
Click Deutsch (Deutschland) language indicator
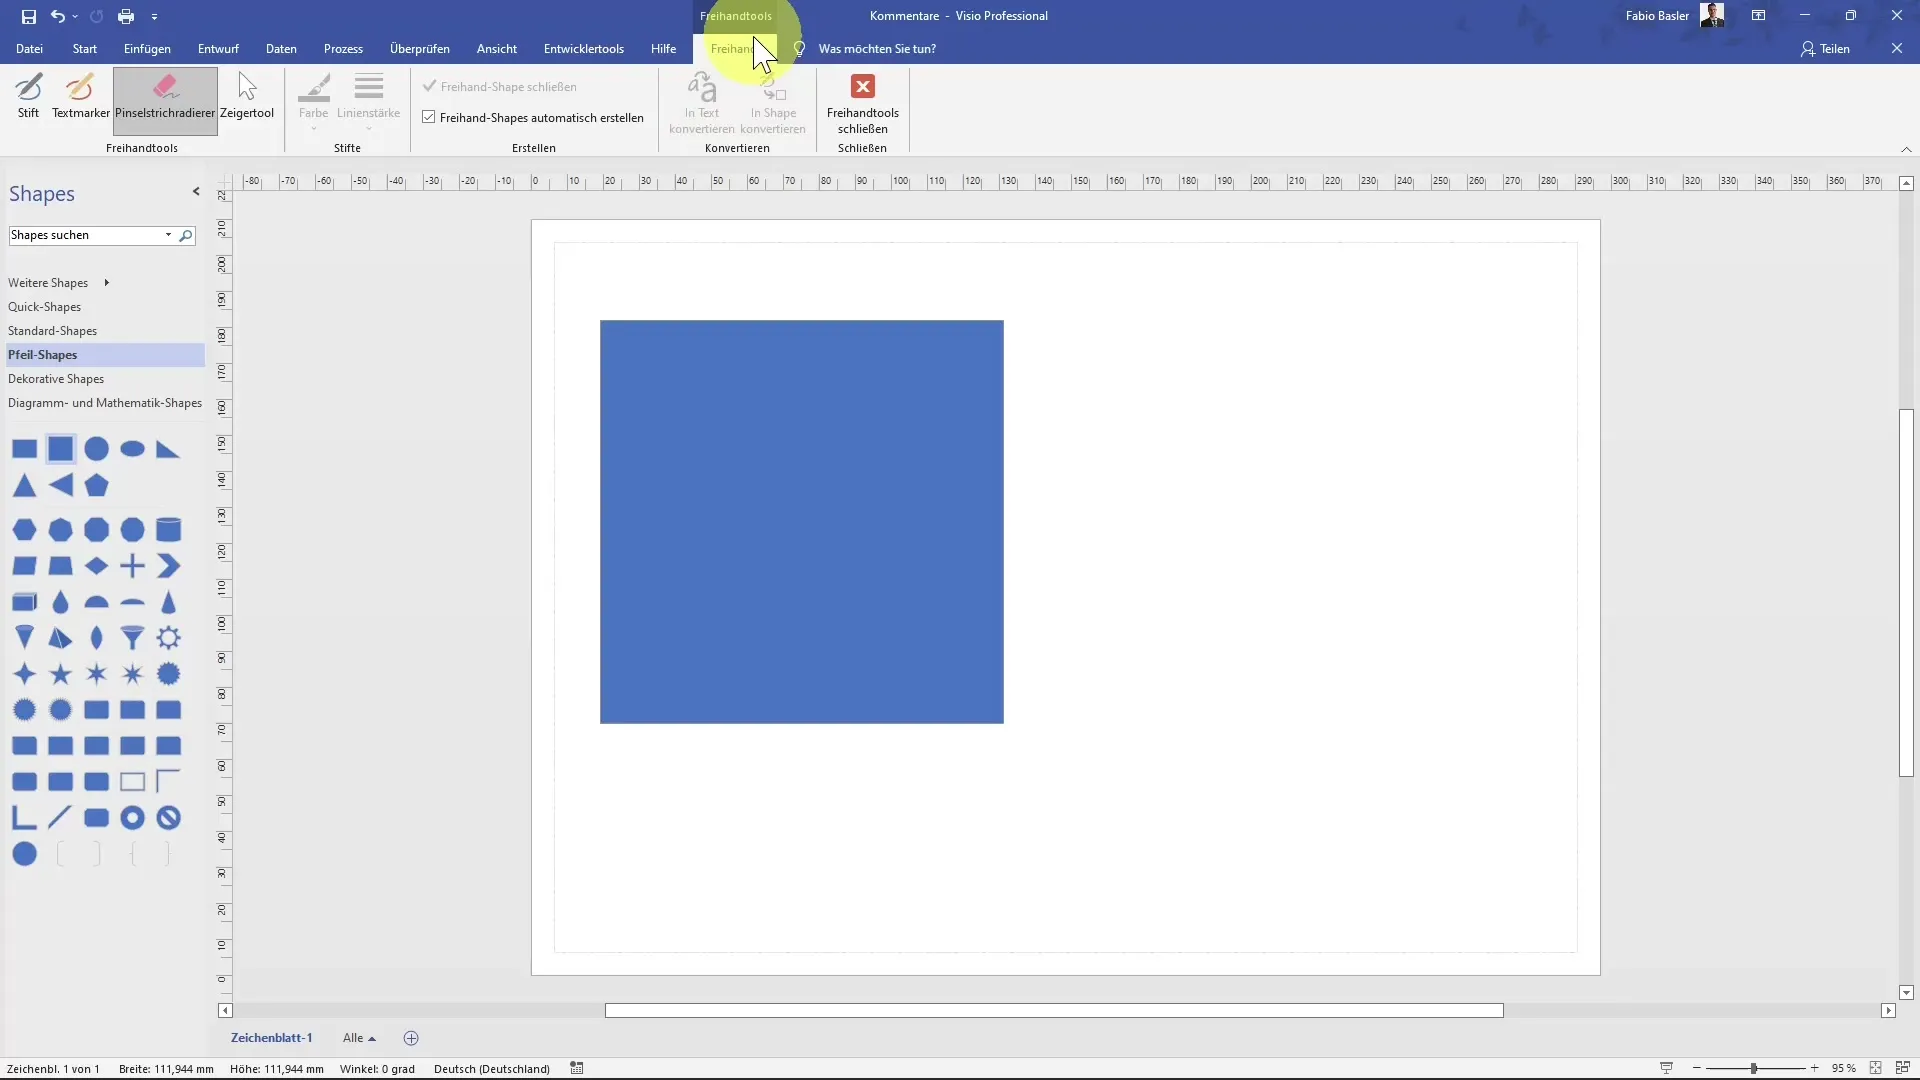point(491,1068)
